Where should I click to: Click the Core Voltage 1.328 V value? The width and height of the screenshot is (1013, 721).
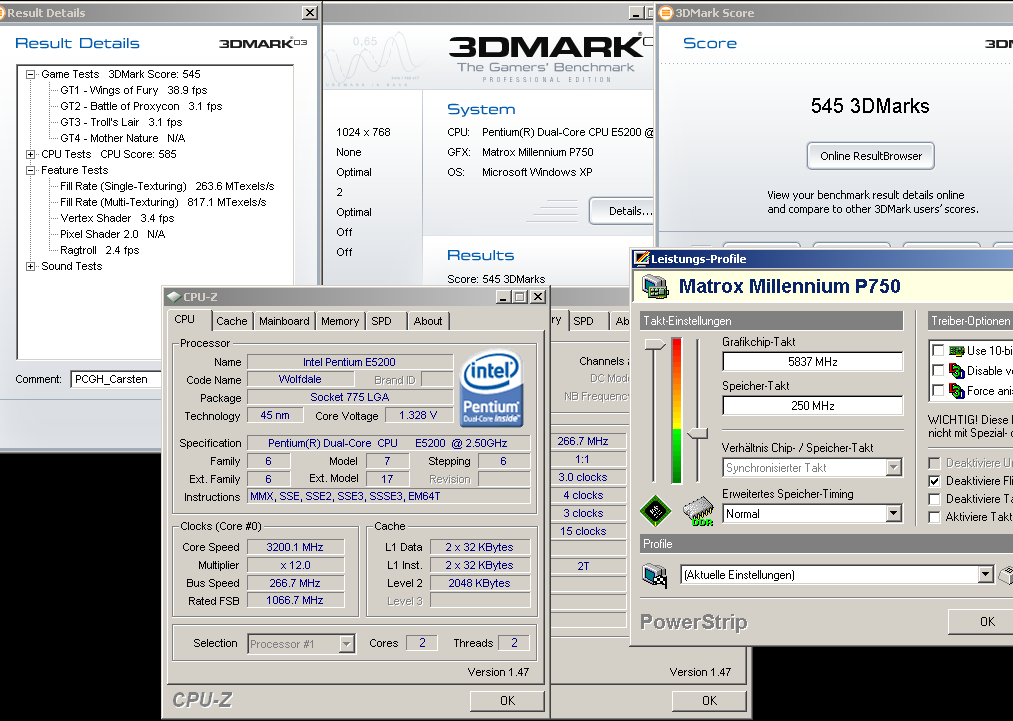418,415
